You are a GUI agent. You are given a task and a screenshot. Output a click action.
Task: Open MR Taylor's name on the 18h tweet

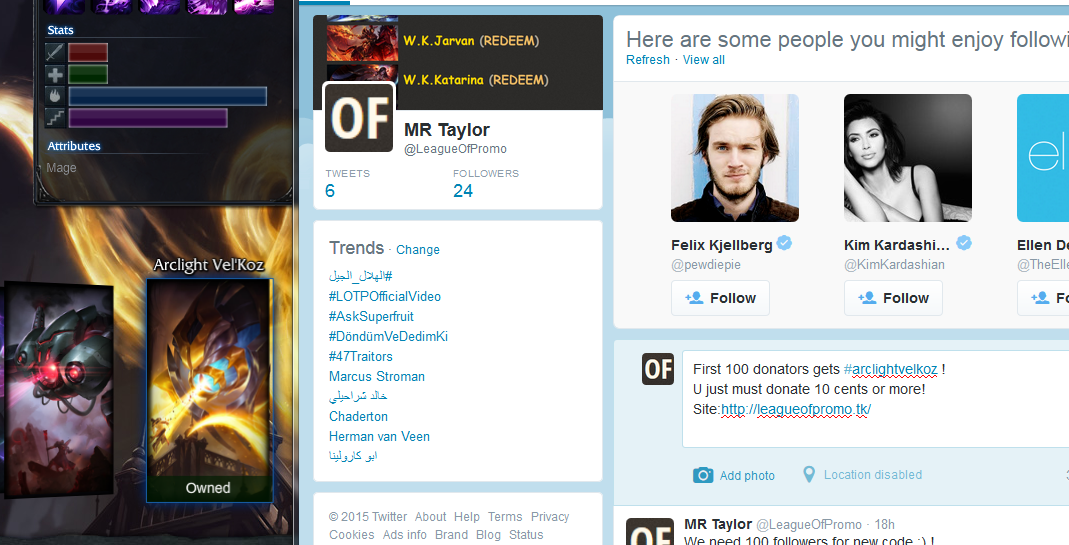[718, 525]
